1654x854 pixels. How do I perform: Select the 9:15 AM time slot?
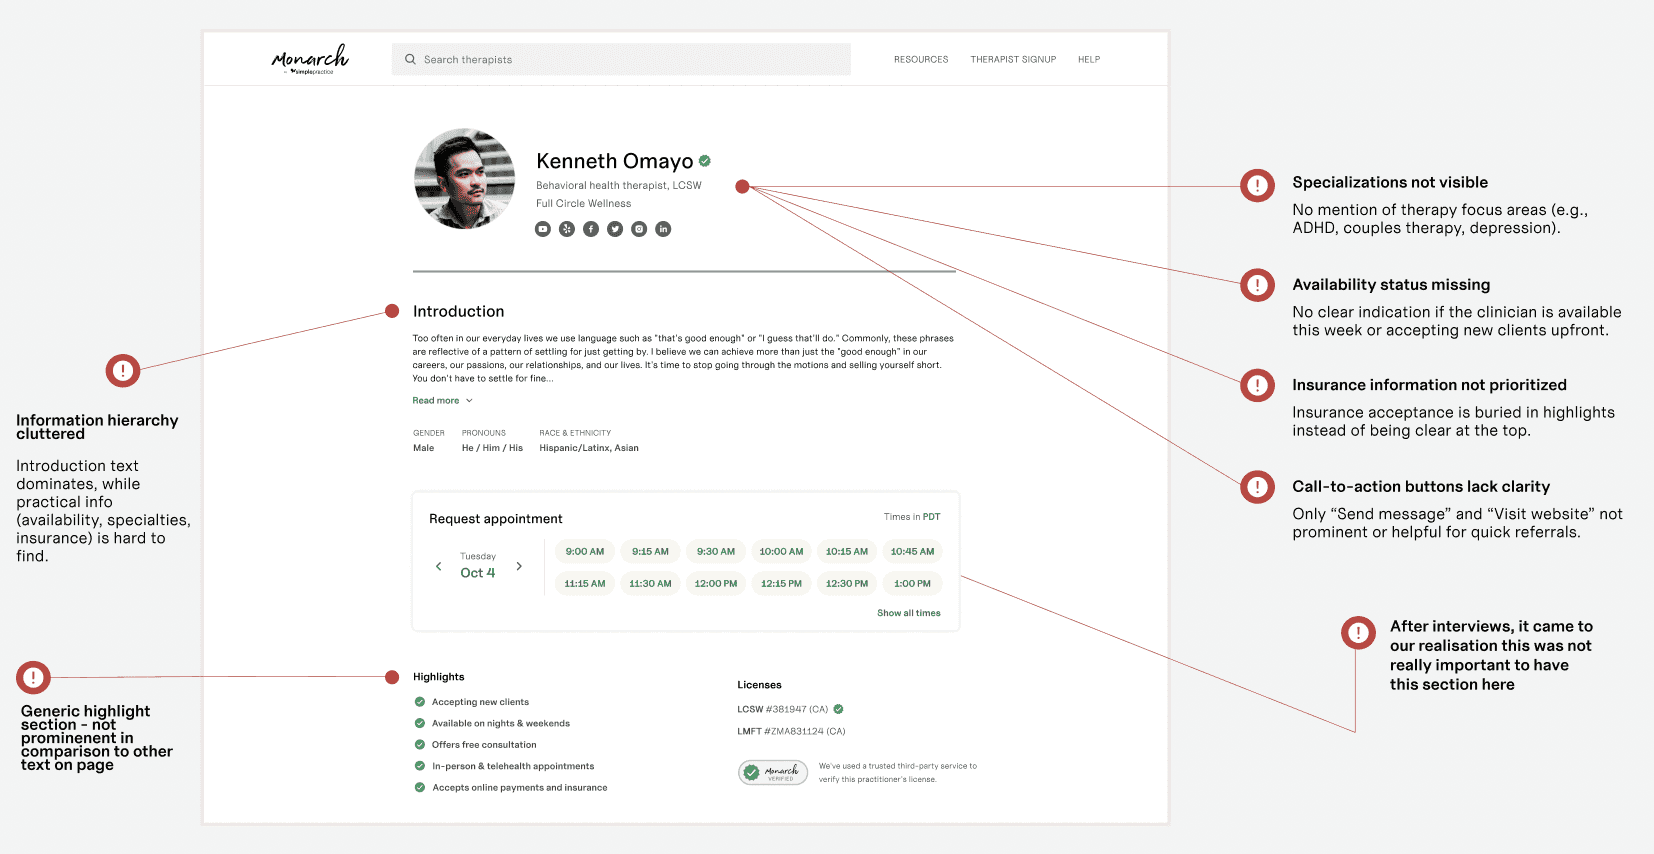point(650,551)
